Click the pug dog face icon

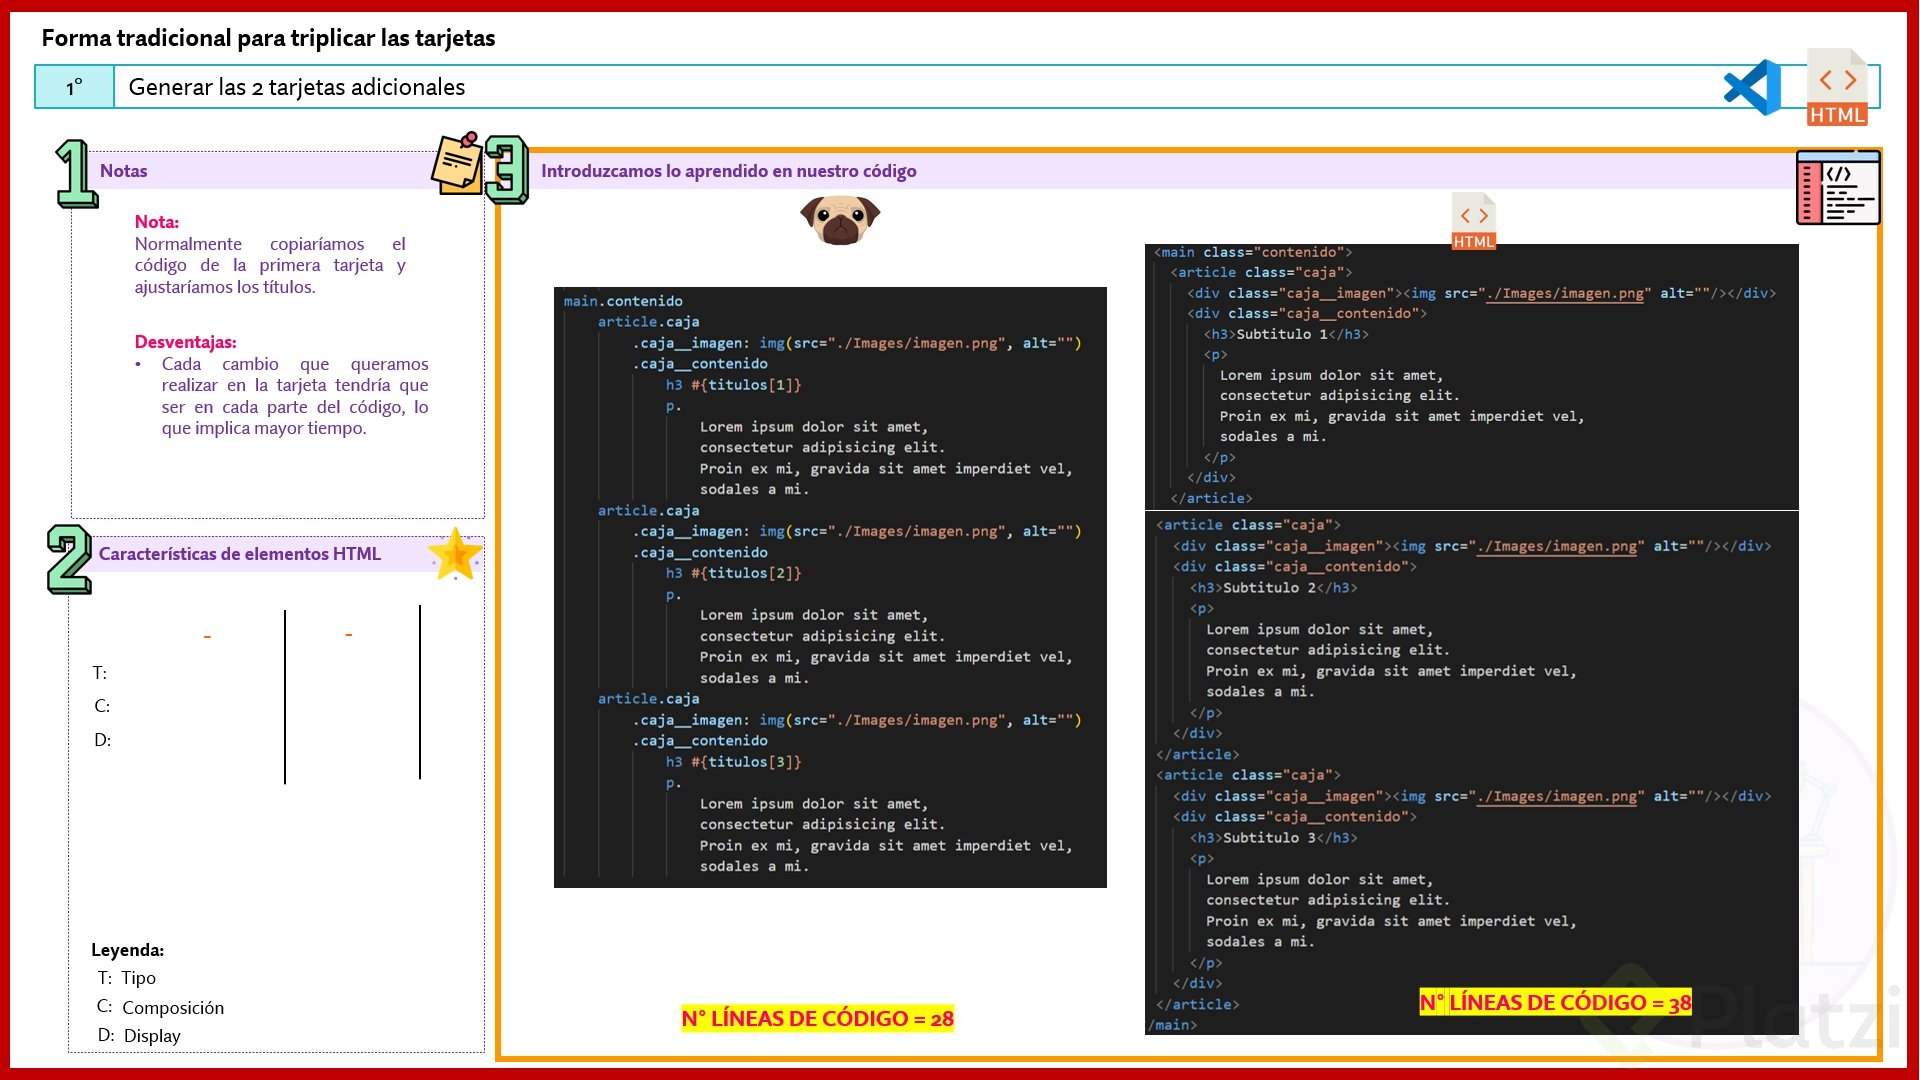pos(840,220)
